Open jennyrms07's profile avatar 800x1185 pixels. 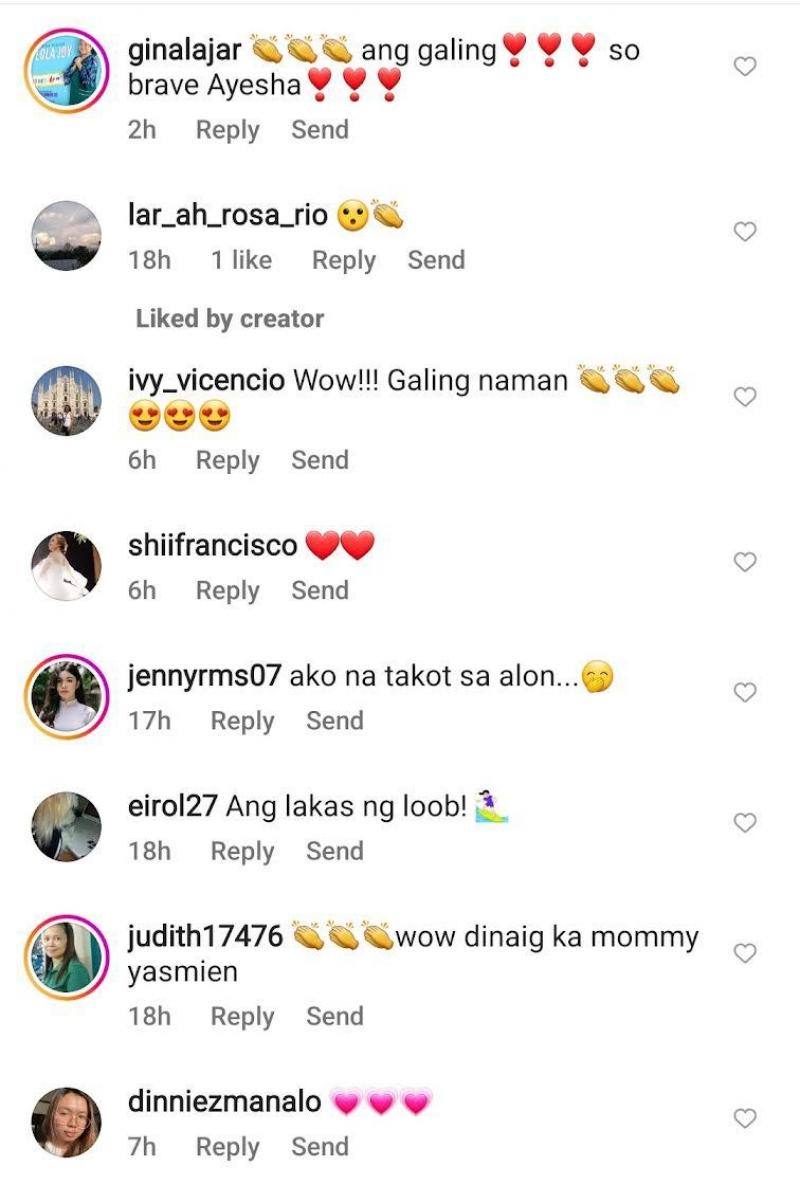tap(66, 696)
